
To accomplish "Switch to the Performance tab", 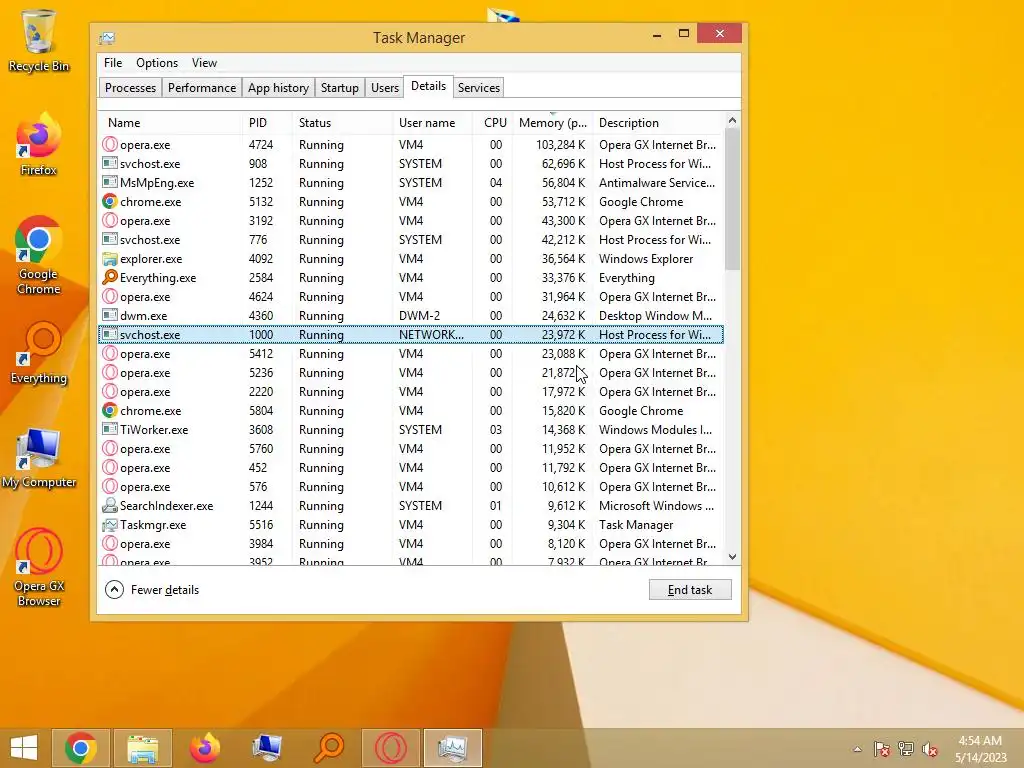I will click(202, 88).
